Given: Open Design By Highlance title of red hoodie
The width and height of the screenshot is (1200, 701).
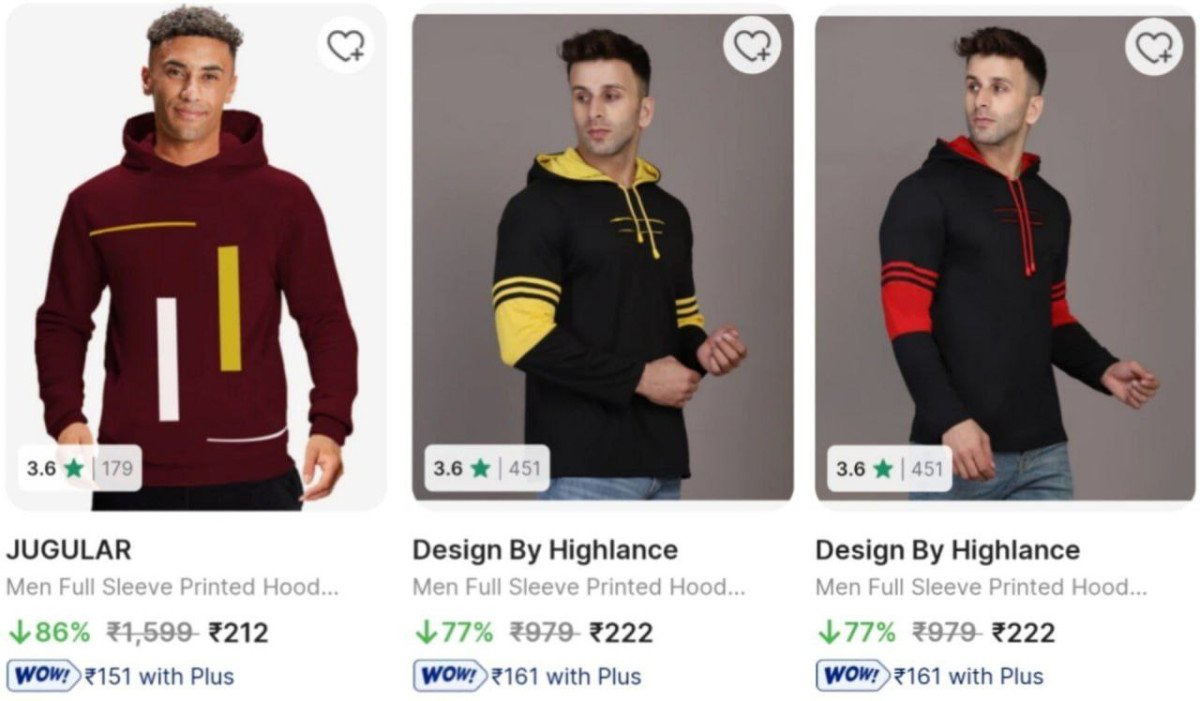Looking at the screenshot, I should [947, 550].
